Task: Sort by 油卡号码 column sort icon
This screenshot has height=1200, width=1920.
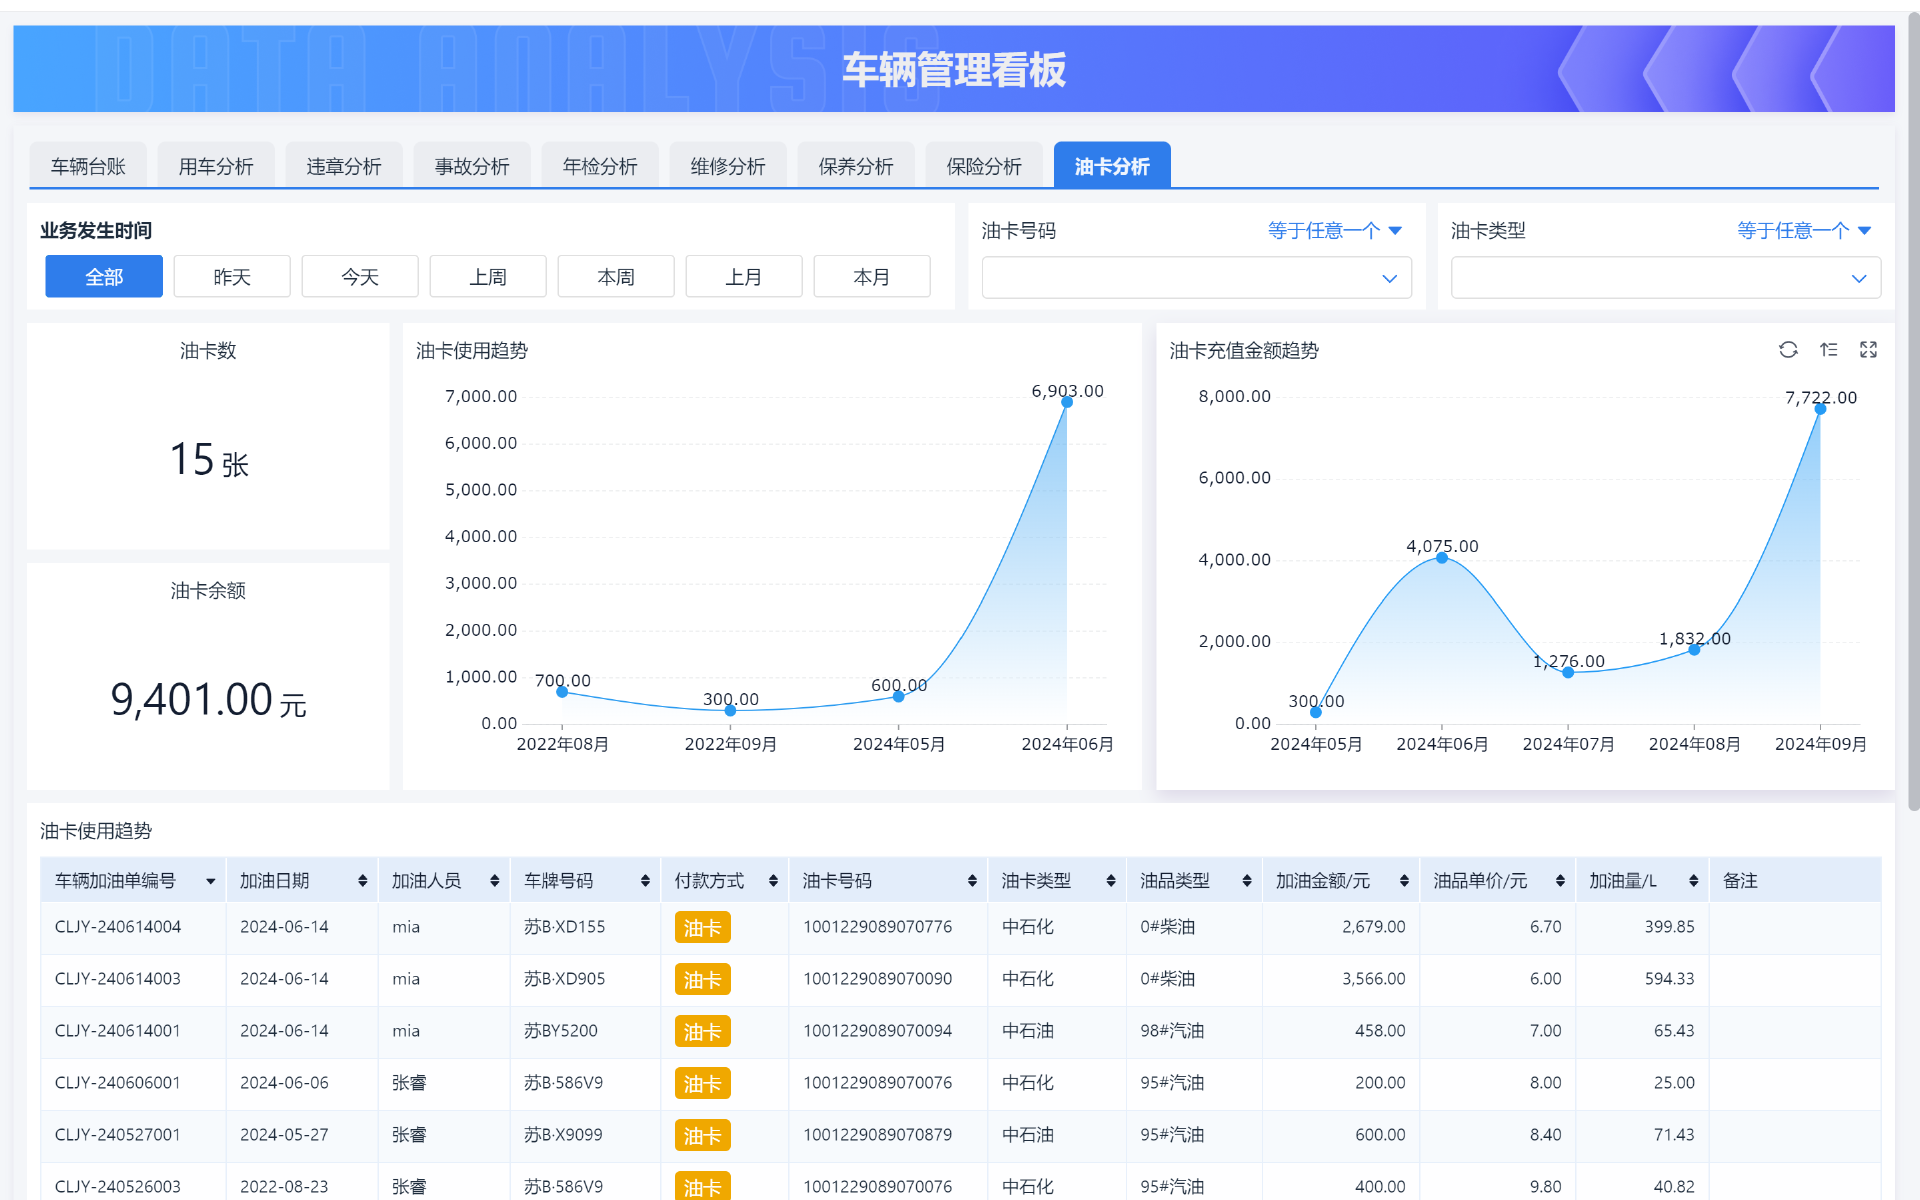Action: [972, 881]
